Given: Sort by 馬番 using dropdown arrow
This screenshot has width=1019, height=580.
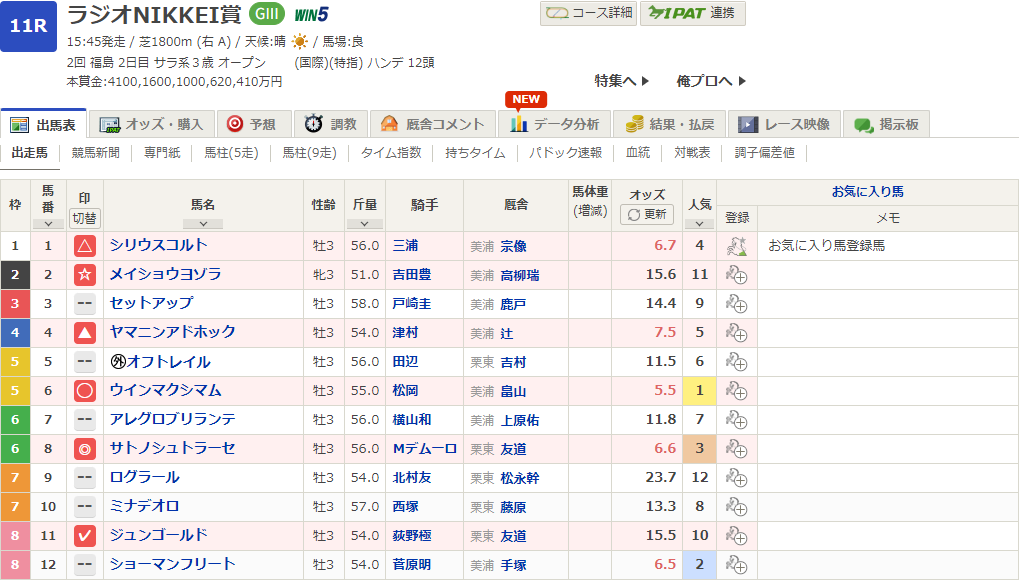Looking at the screenshot, I should (48, 218).
